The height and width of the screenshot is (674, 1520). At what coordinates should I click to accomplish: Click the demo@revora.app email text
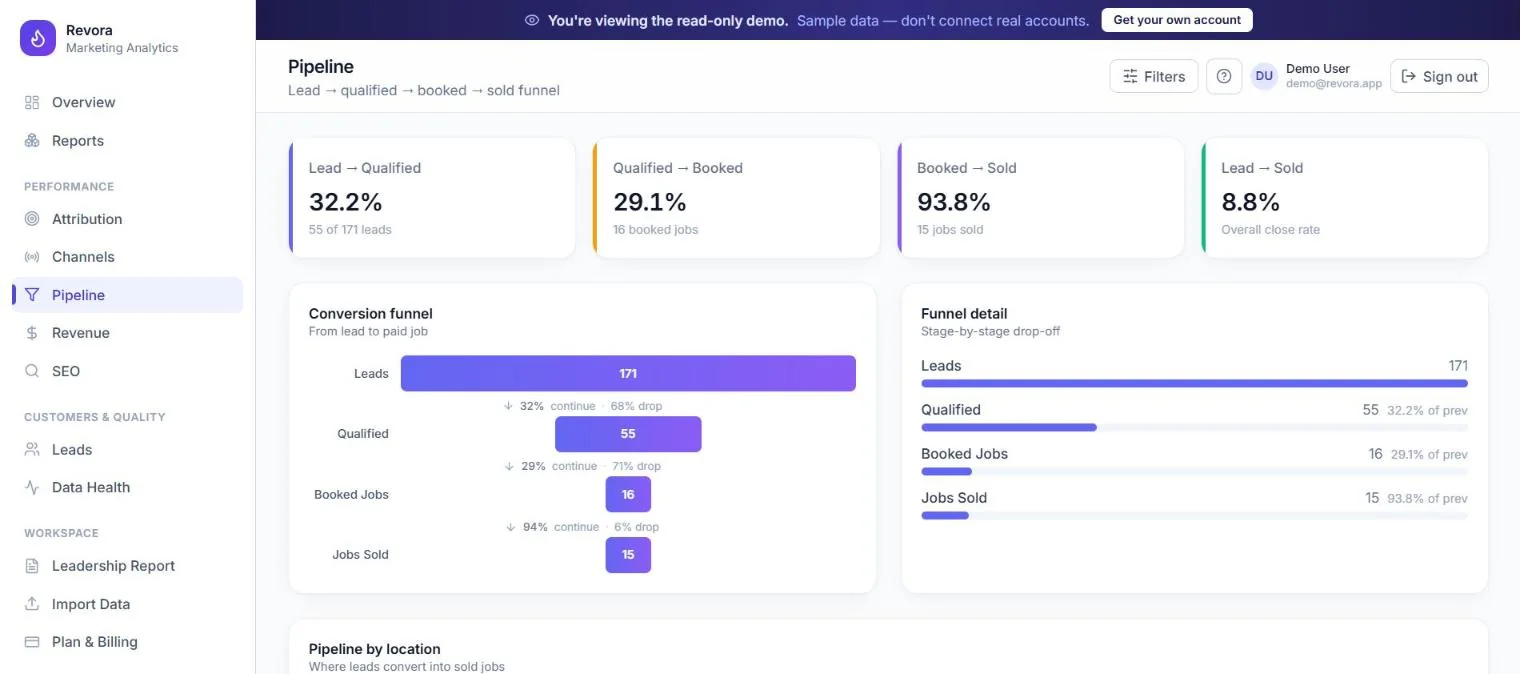tap(1334, 84)
